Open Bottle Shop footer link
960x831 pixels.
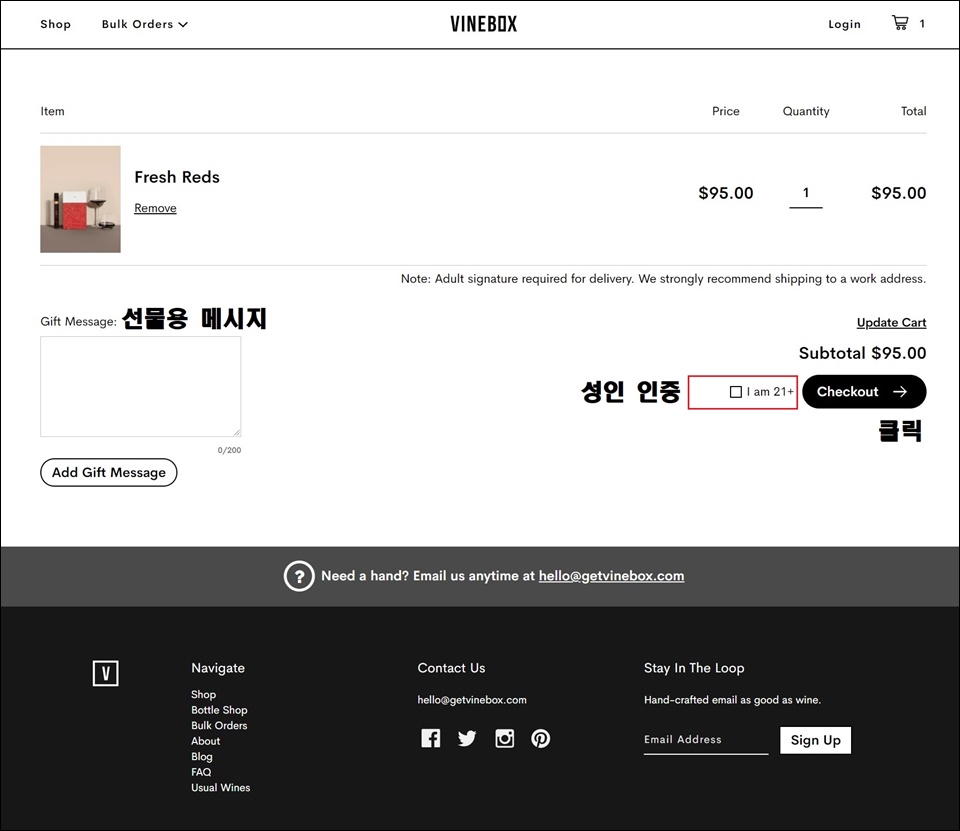pos(219,710)
